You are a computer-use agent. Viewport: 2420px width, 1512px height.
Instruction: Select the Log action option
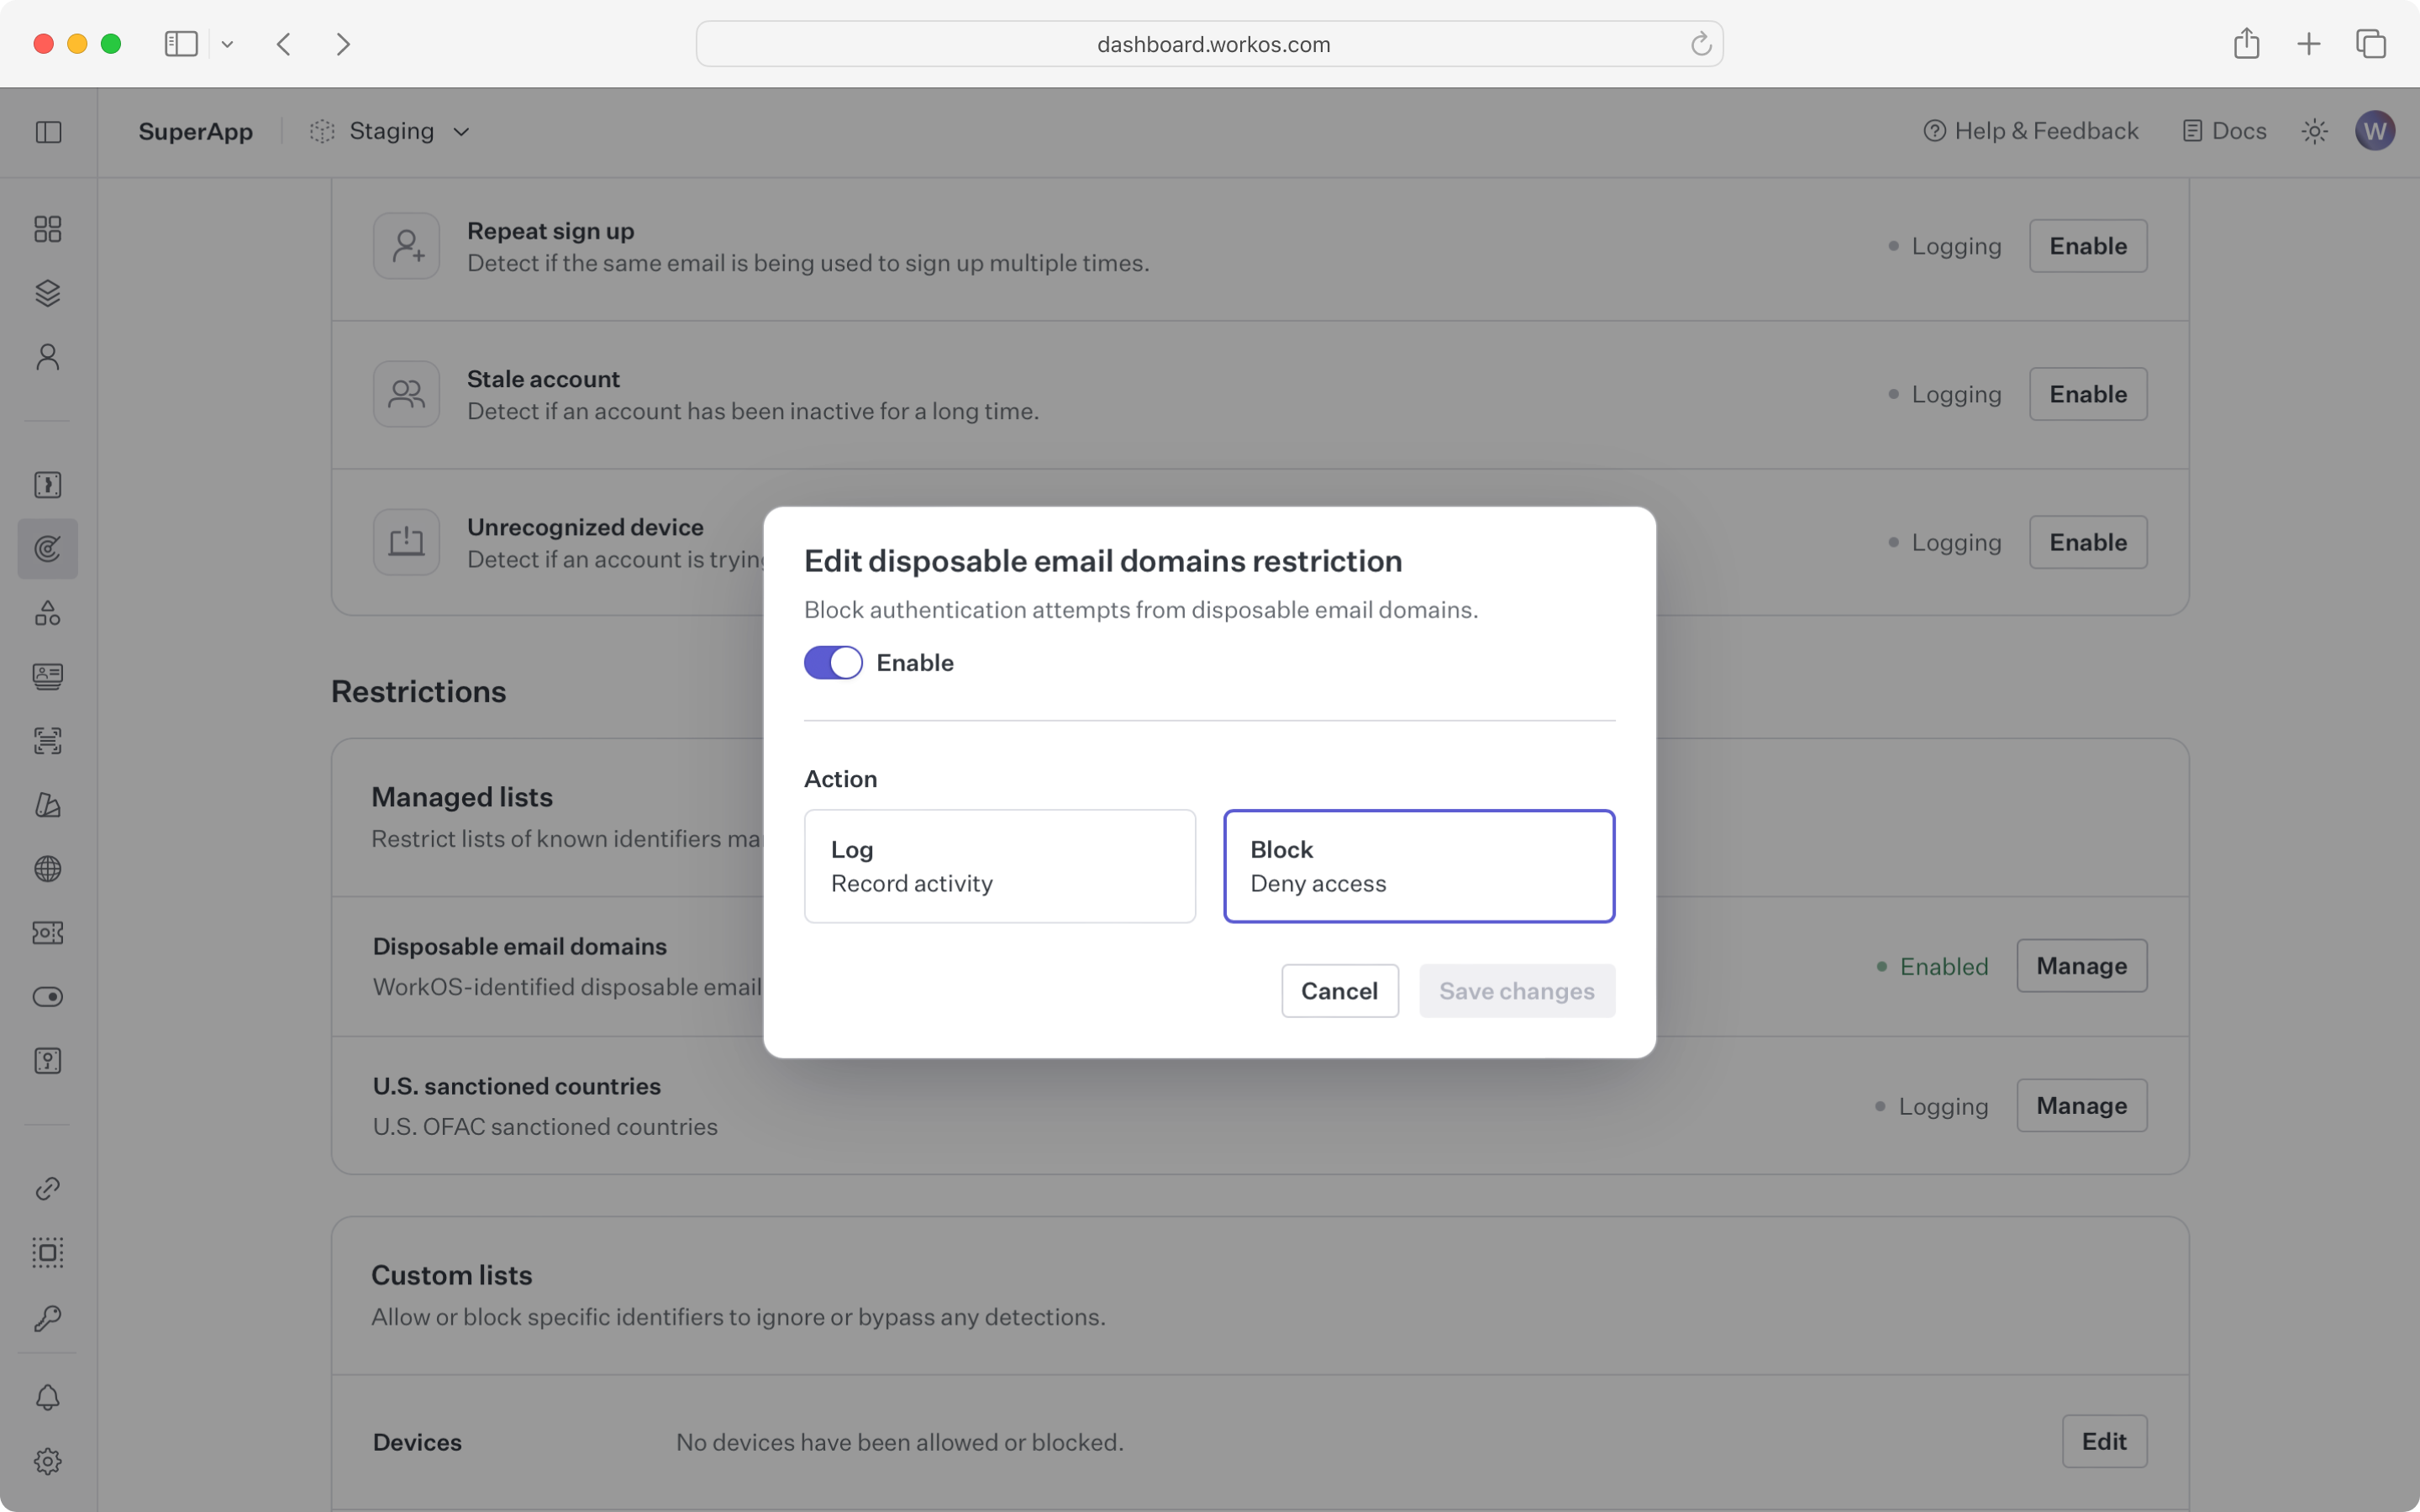[x=999, y=866]
